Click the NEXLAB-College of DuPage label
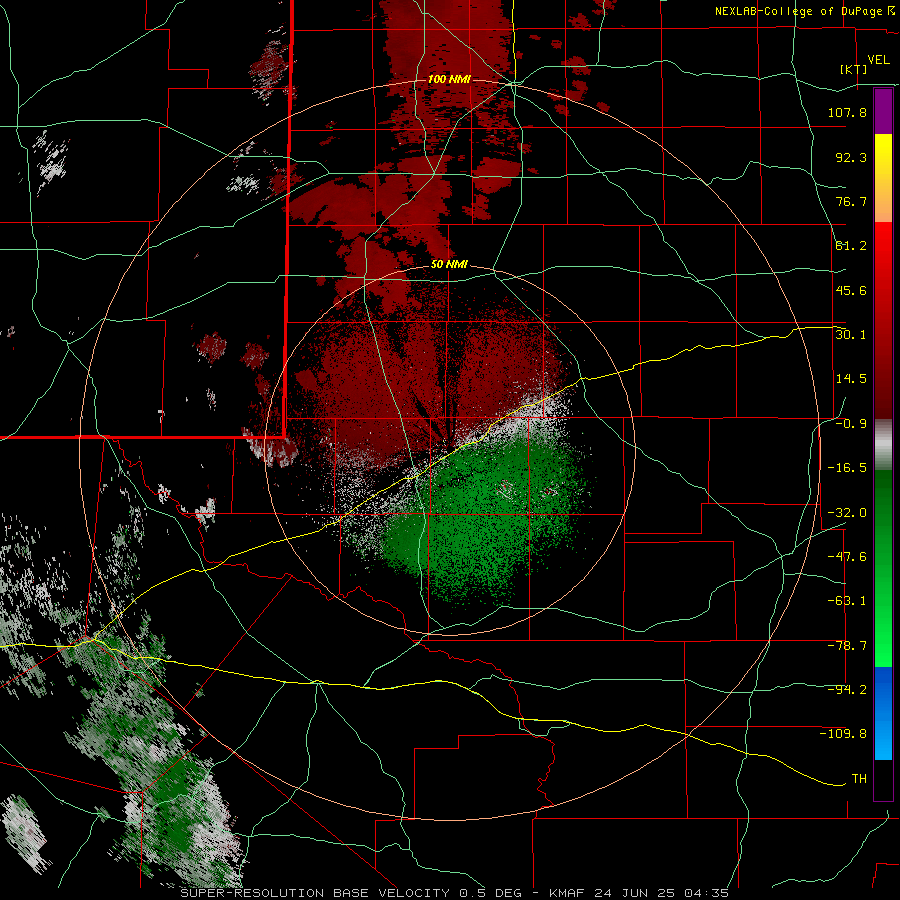900x900 pixels. click(x=798, y=11)
